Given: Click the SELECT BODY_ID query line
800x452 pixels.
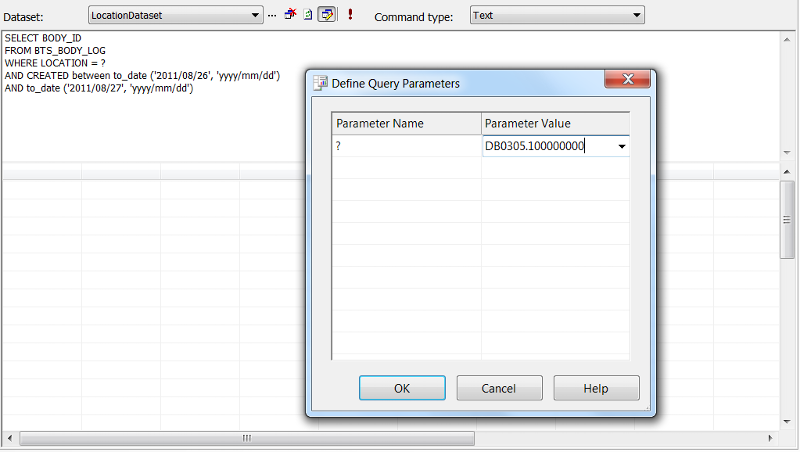Looking at the screenshot, I should tap(43, 38).
